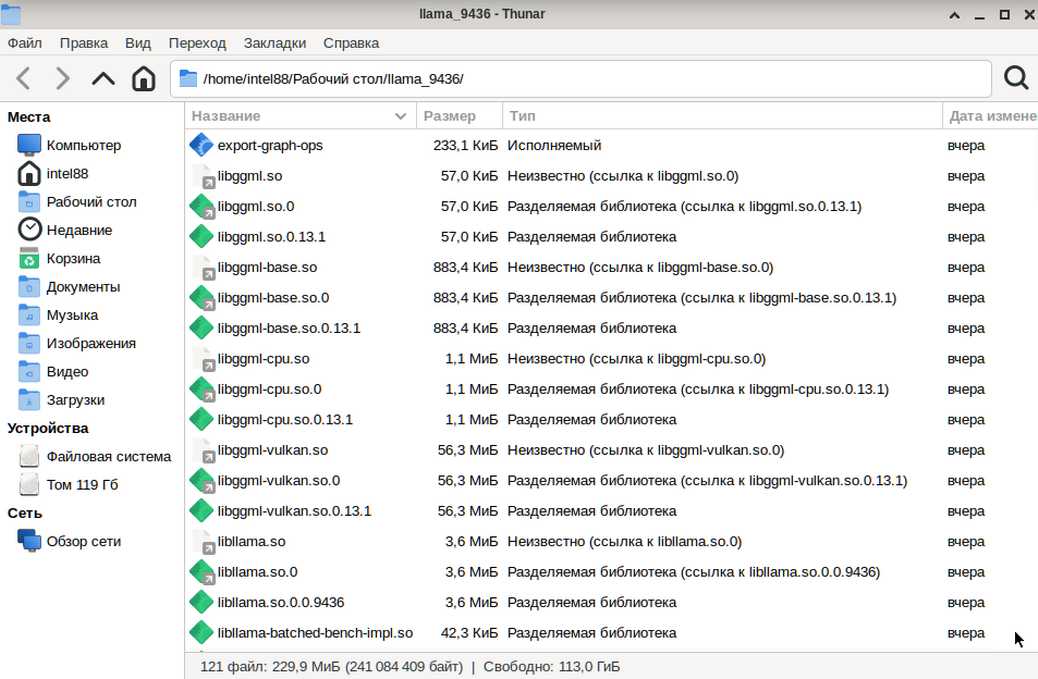
Task: Click the export-graph-ops executable icon
Action: click(x=201, y=145)
